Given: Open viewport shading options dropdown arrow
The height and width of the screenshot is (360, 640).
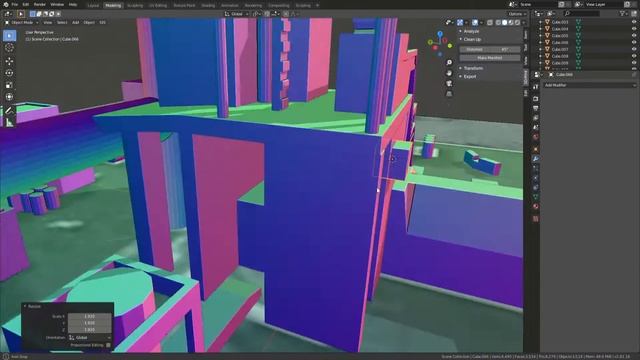Looking at the screenshot, I should click(x=524, y=22).
